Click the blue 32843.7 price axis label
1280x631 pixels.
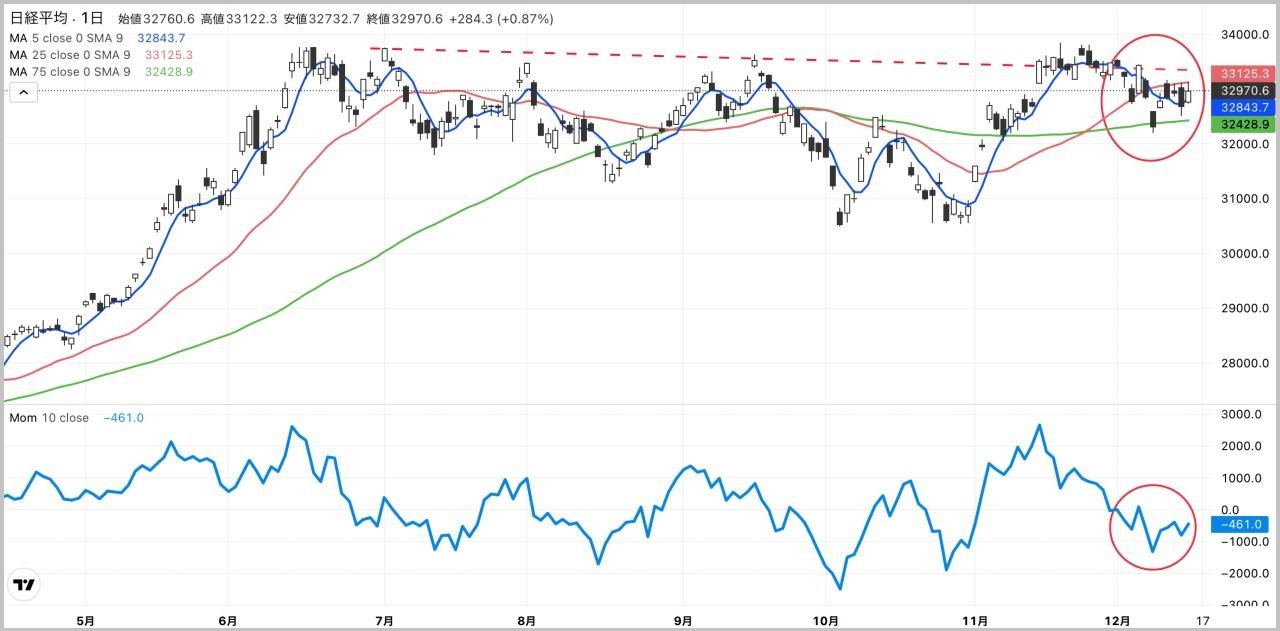tap(1239, 108)
